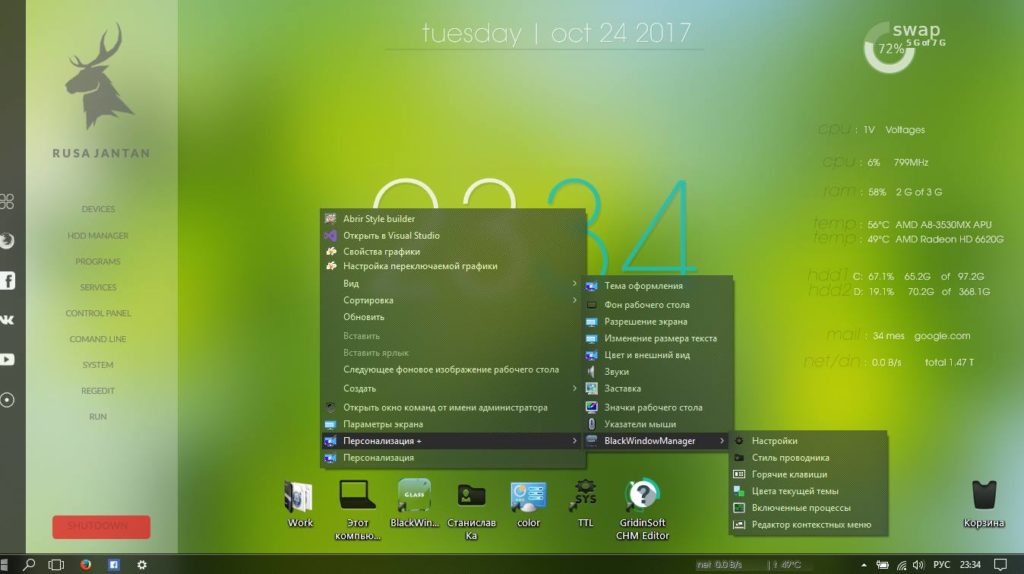This screenshot has height=574, width=1024.
Task: Open CONTROL PANEL in the sidebar
Action: click(98, 313)
